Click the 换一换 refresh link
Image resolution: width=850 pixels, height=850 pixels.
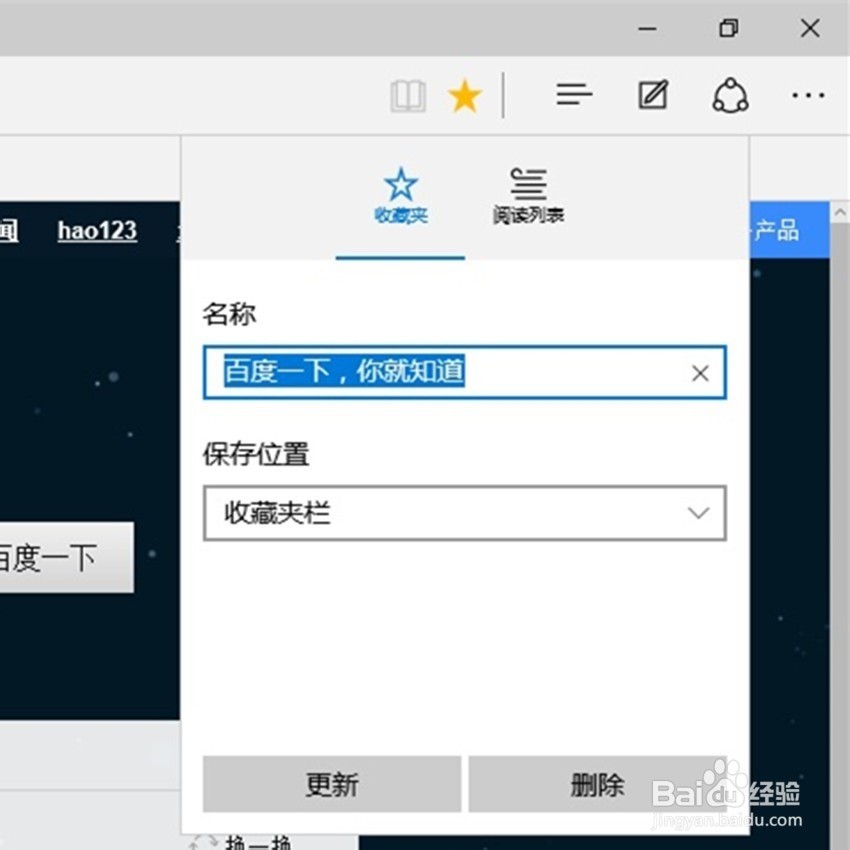258,842
